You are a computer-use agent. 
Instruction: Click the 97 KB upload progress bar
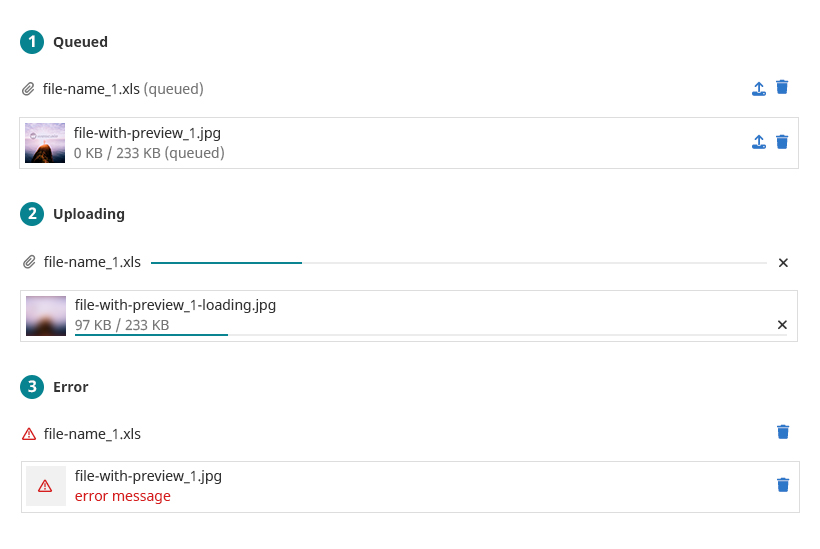(431, 335)
